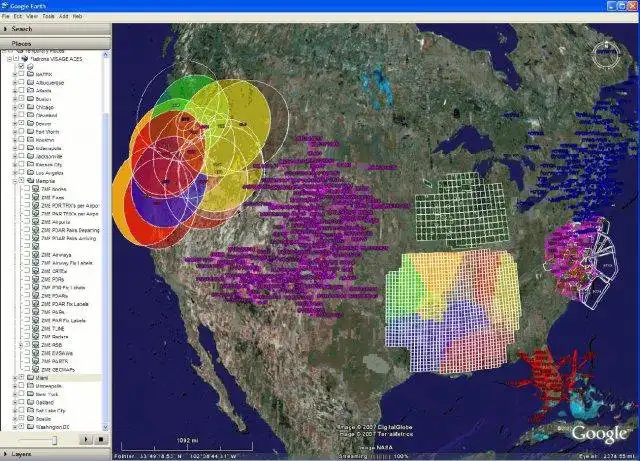Open the Edit menu

(x=18, y=16)
